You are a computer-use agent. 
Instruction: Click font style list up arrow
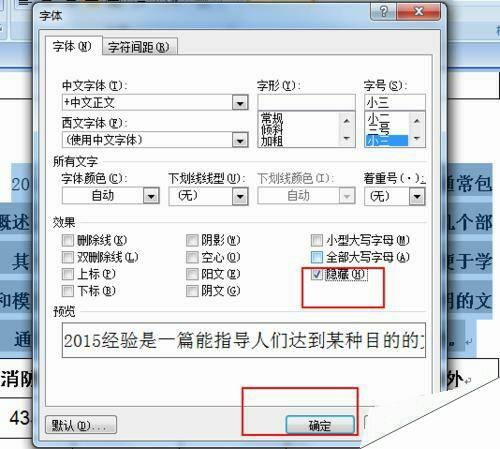point(347,121)
